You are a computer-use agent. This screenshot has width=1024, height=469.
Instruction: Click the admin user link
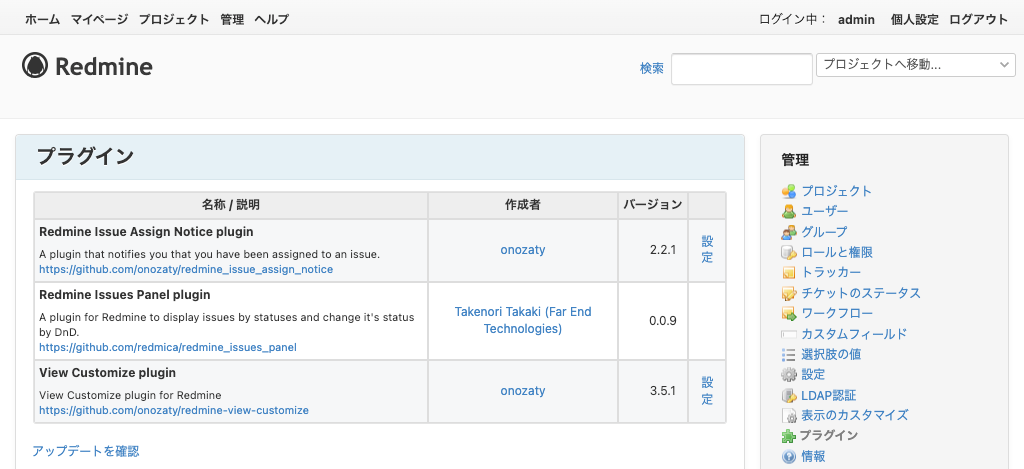coord(856,19)
